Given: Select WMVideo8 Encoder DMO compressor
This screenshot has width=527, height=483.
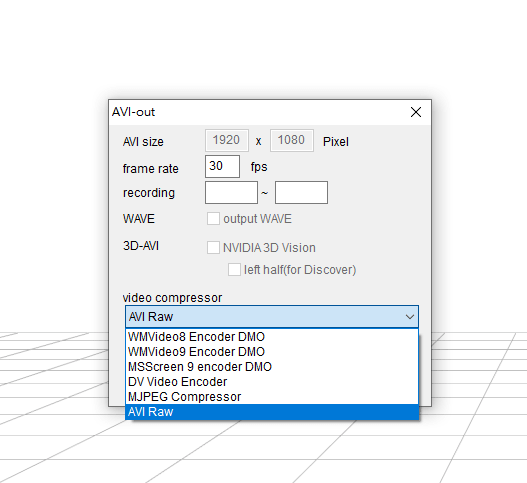Looking at the screenshot, I should pyautogui.click(x=272, y=337).
